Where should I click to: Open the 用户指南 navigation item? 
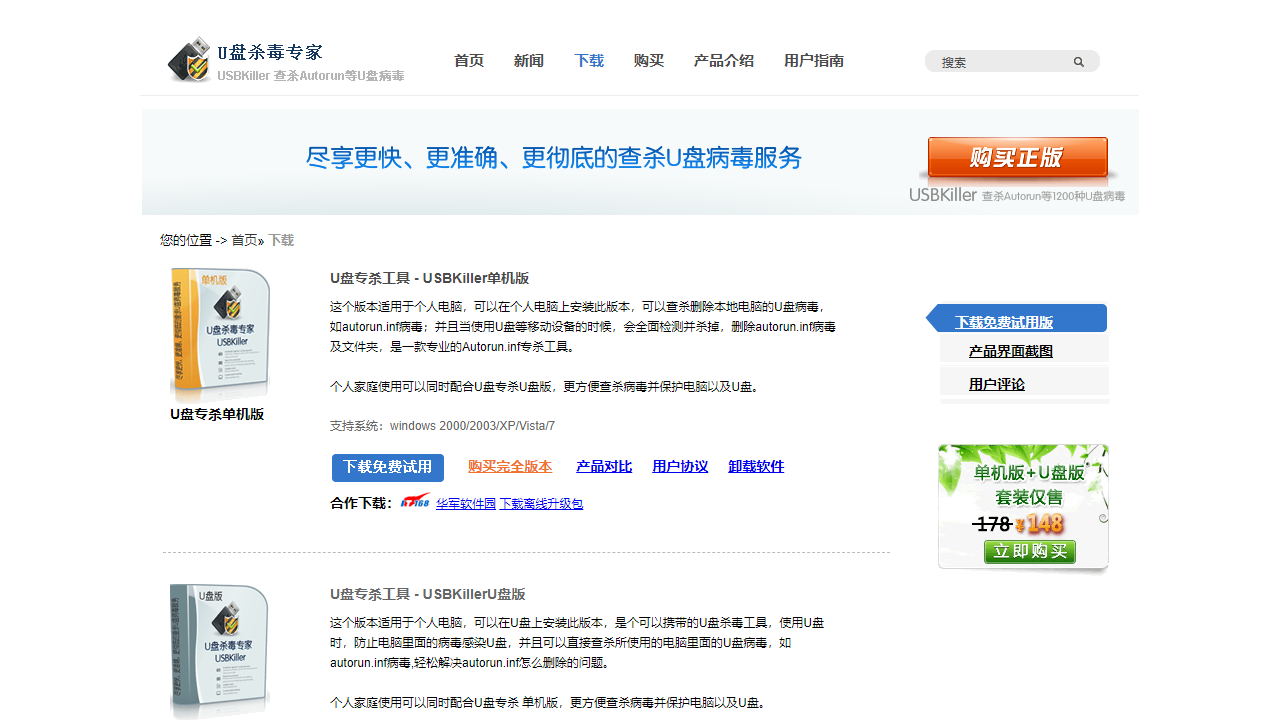pos(814,61)
